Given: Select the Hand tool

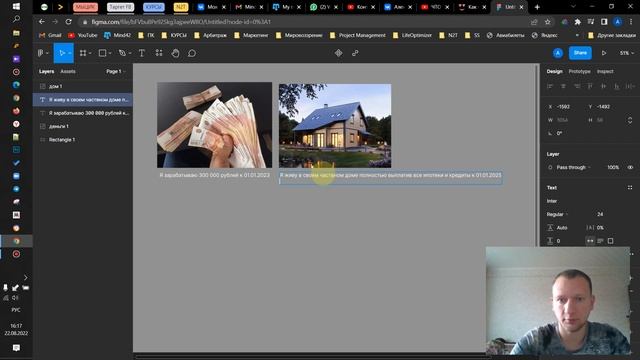Looking at the screenshot, I should [176, 53].
